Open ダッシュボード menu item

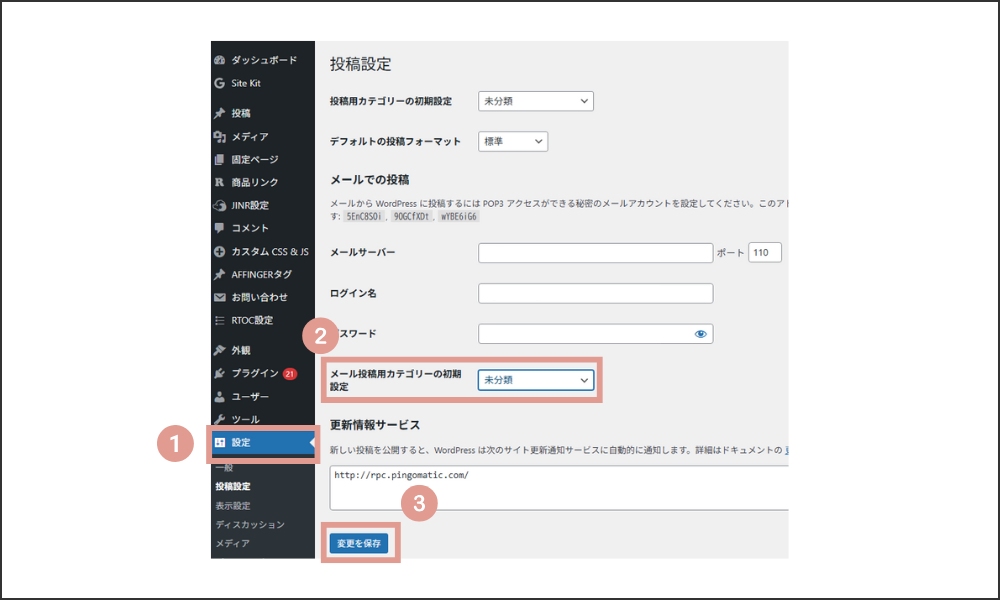point(263,60)
